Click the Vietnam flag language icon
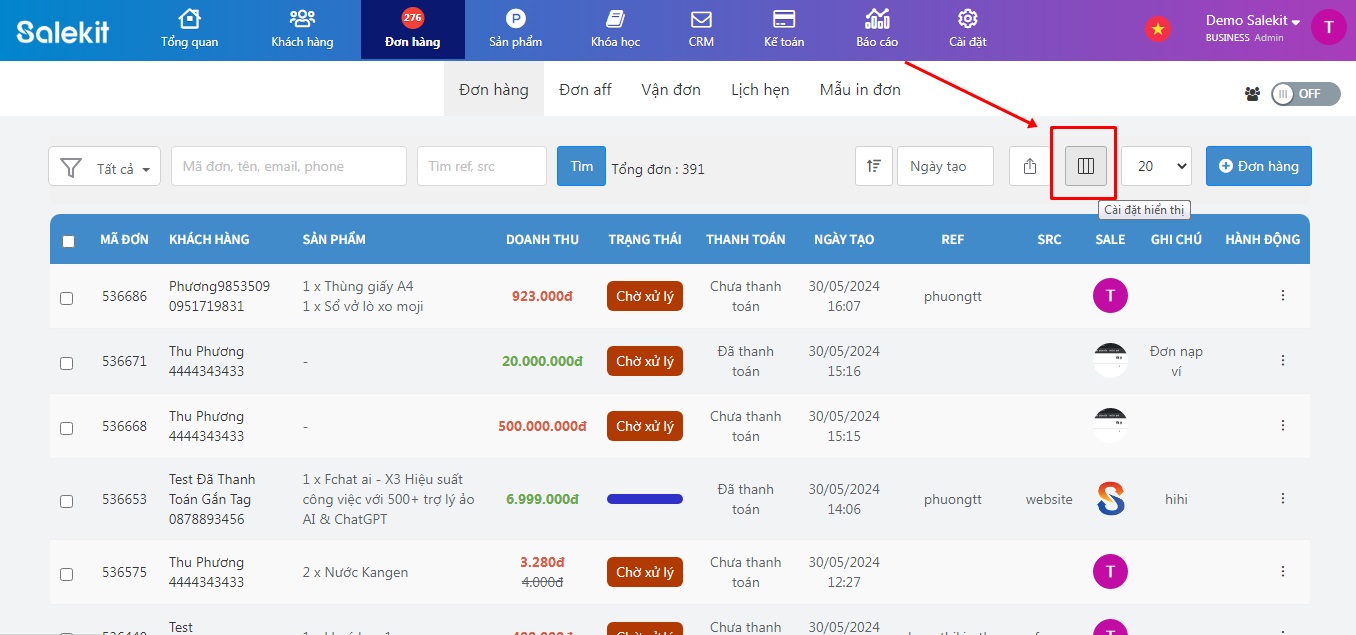 [x=1158, y=29]
